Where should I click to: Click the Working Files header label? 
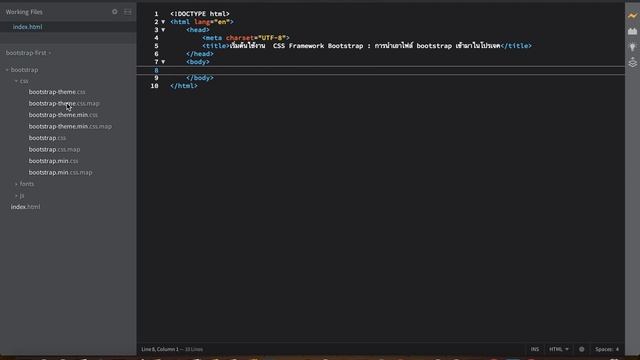coord(24,12)
